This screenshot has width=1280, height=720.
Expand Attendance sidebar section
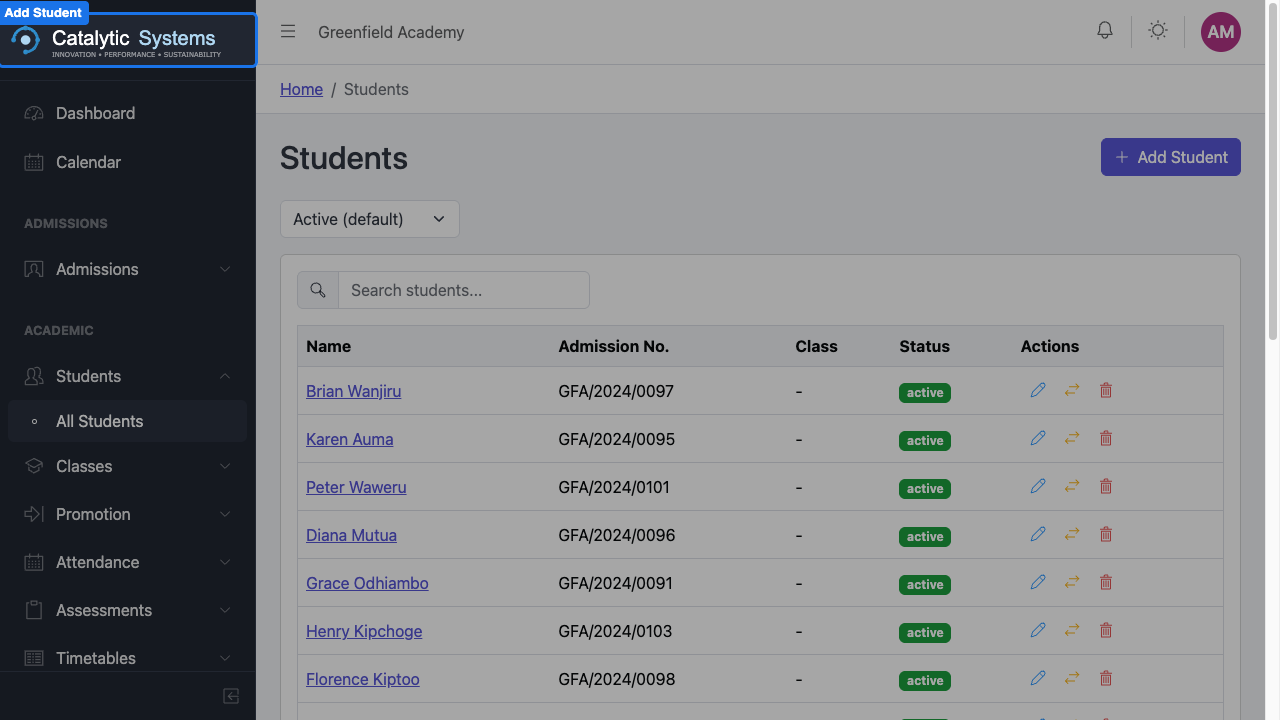[128, 562]
